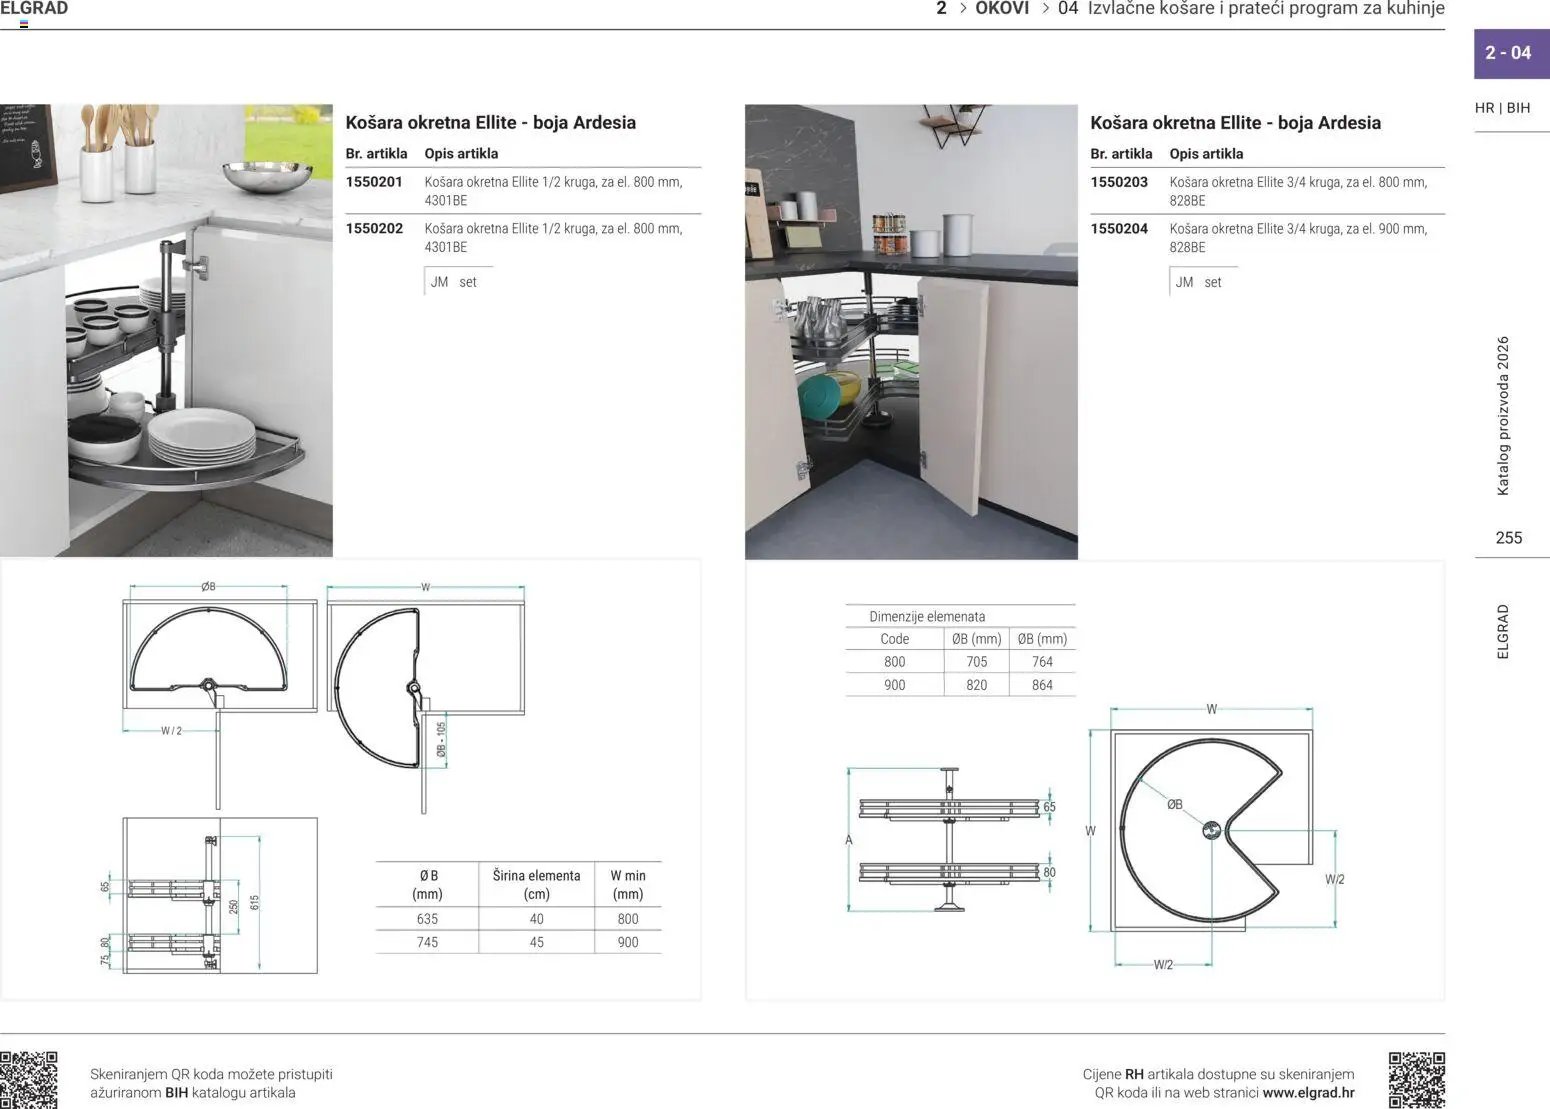Click the half-circle top-view diagram with ØB
Image resolution: width=1550 pixels, height=1109 pixels.
pos(220,695)
